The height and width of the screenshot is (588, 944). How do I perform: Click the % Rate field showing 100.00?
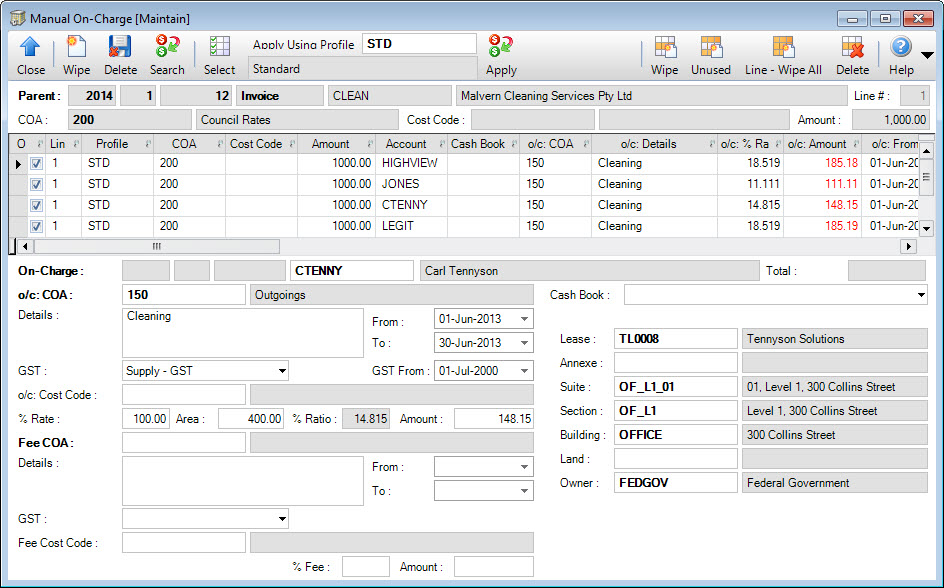click(146, 419)
